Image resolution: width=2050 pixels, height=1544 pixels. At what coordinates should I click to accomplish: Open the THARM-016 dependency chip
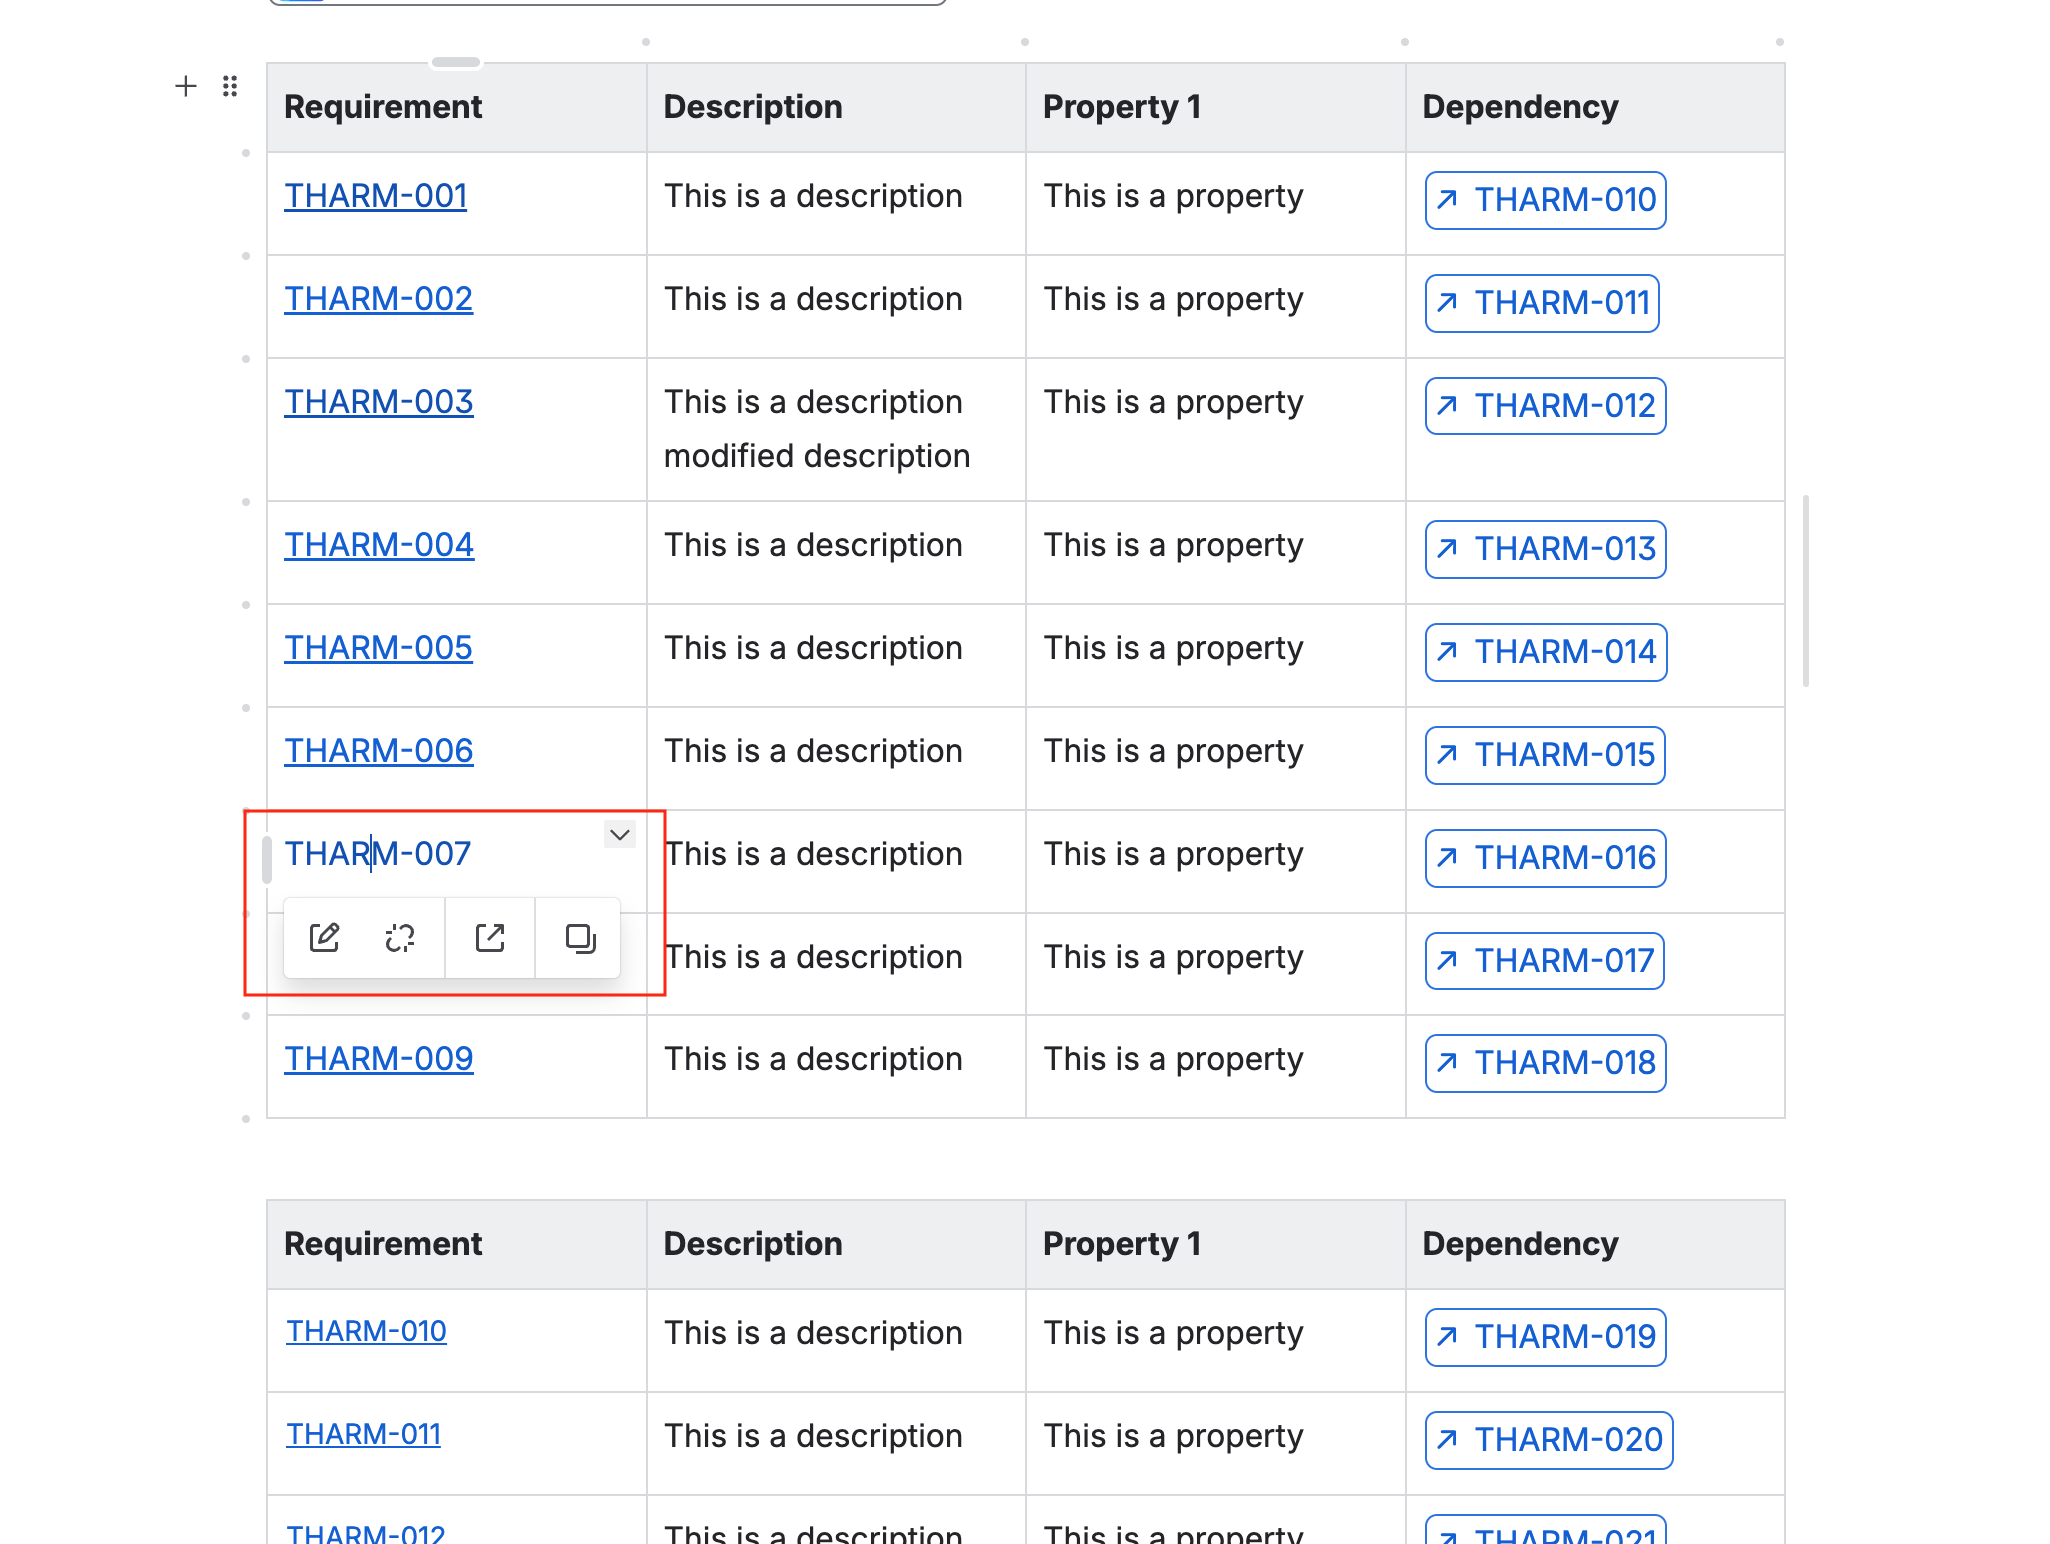click(x=1545, y=858)
